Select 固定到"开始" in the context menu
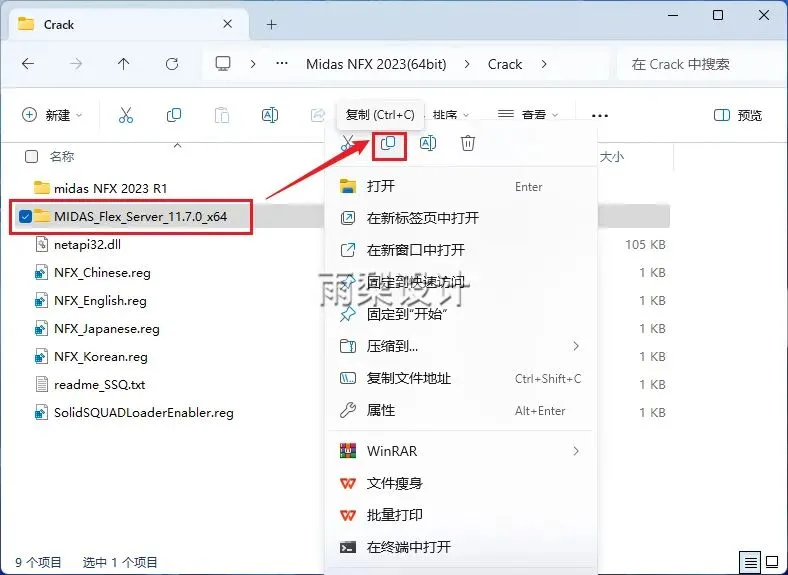 click(x=461, y=314)
